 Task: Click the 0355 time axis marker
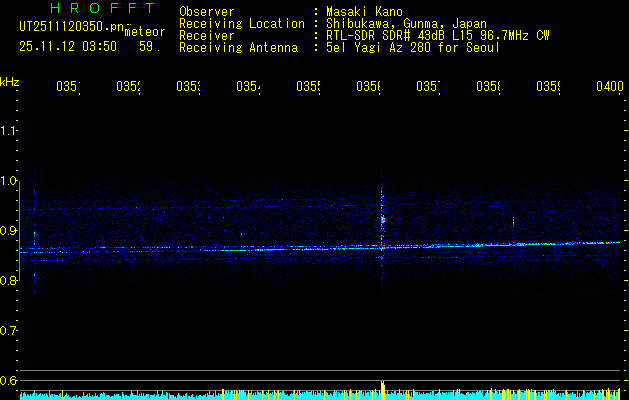coord(308,86)
